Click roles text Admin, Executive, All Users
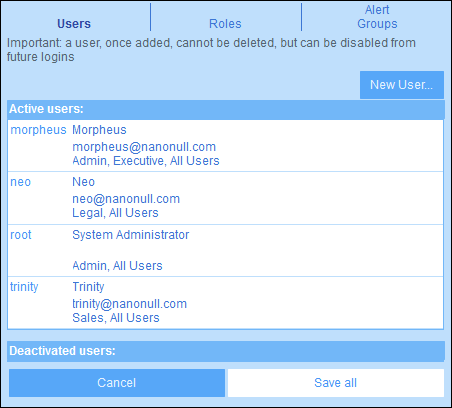452x408 pixels. 146,161
